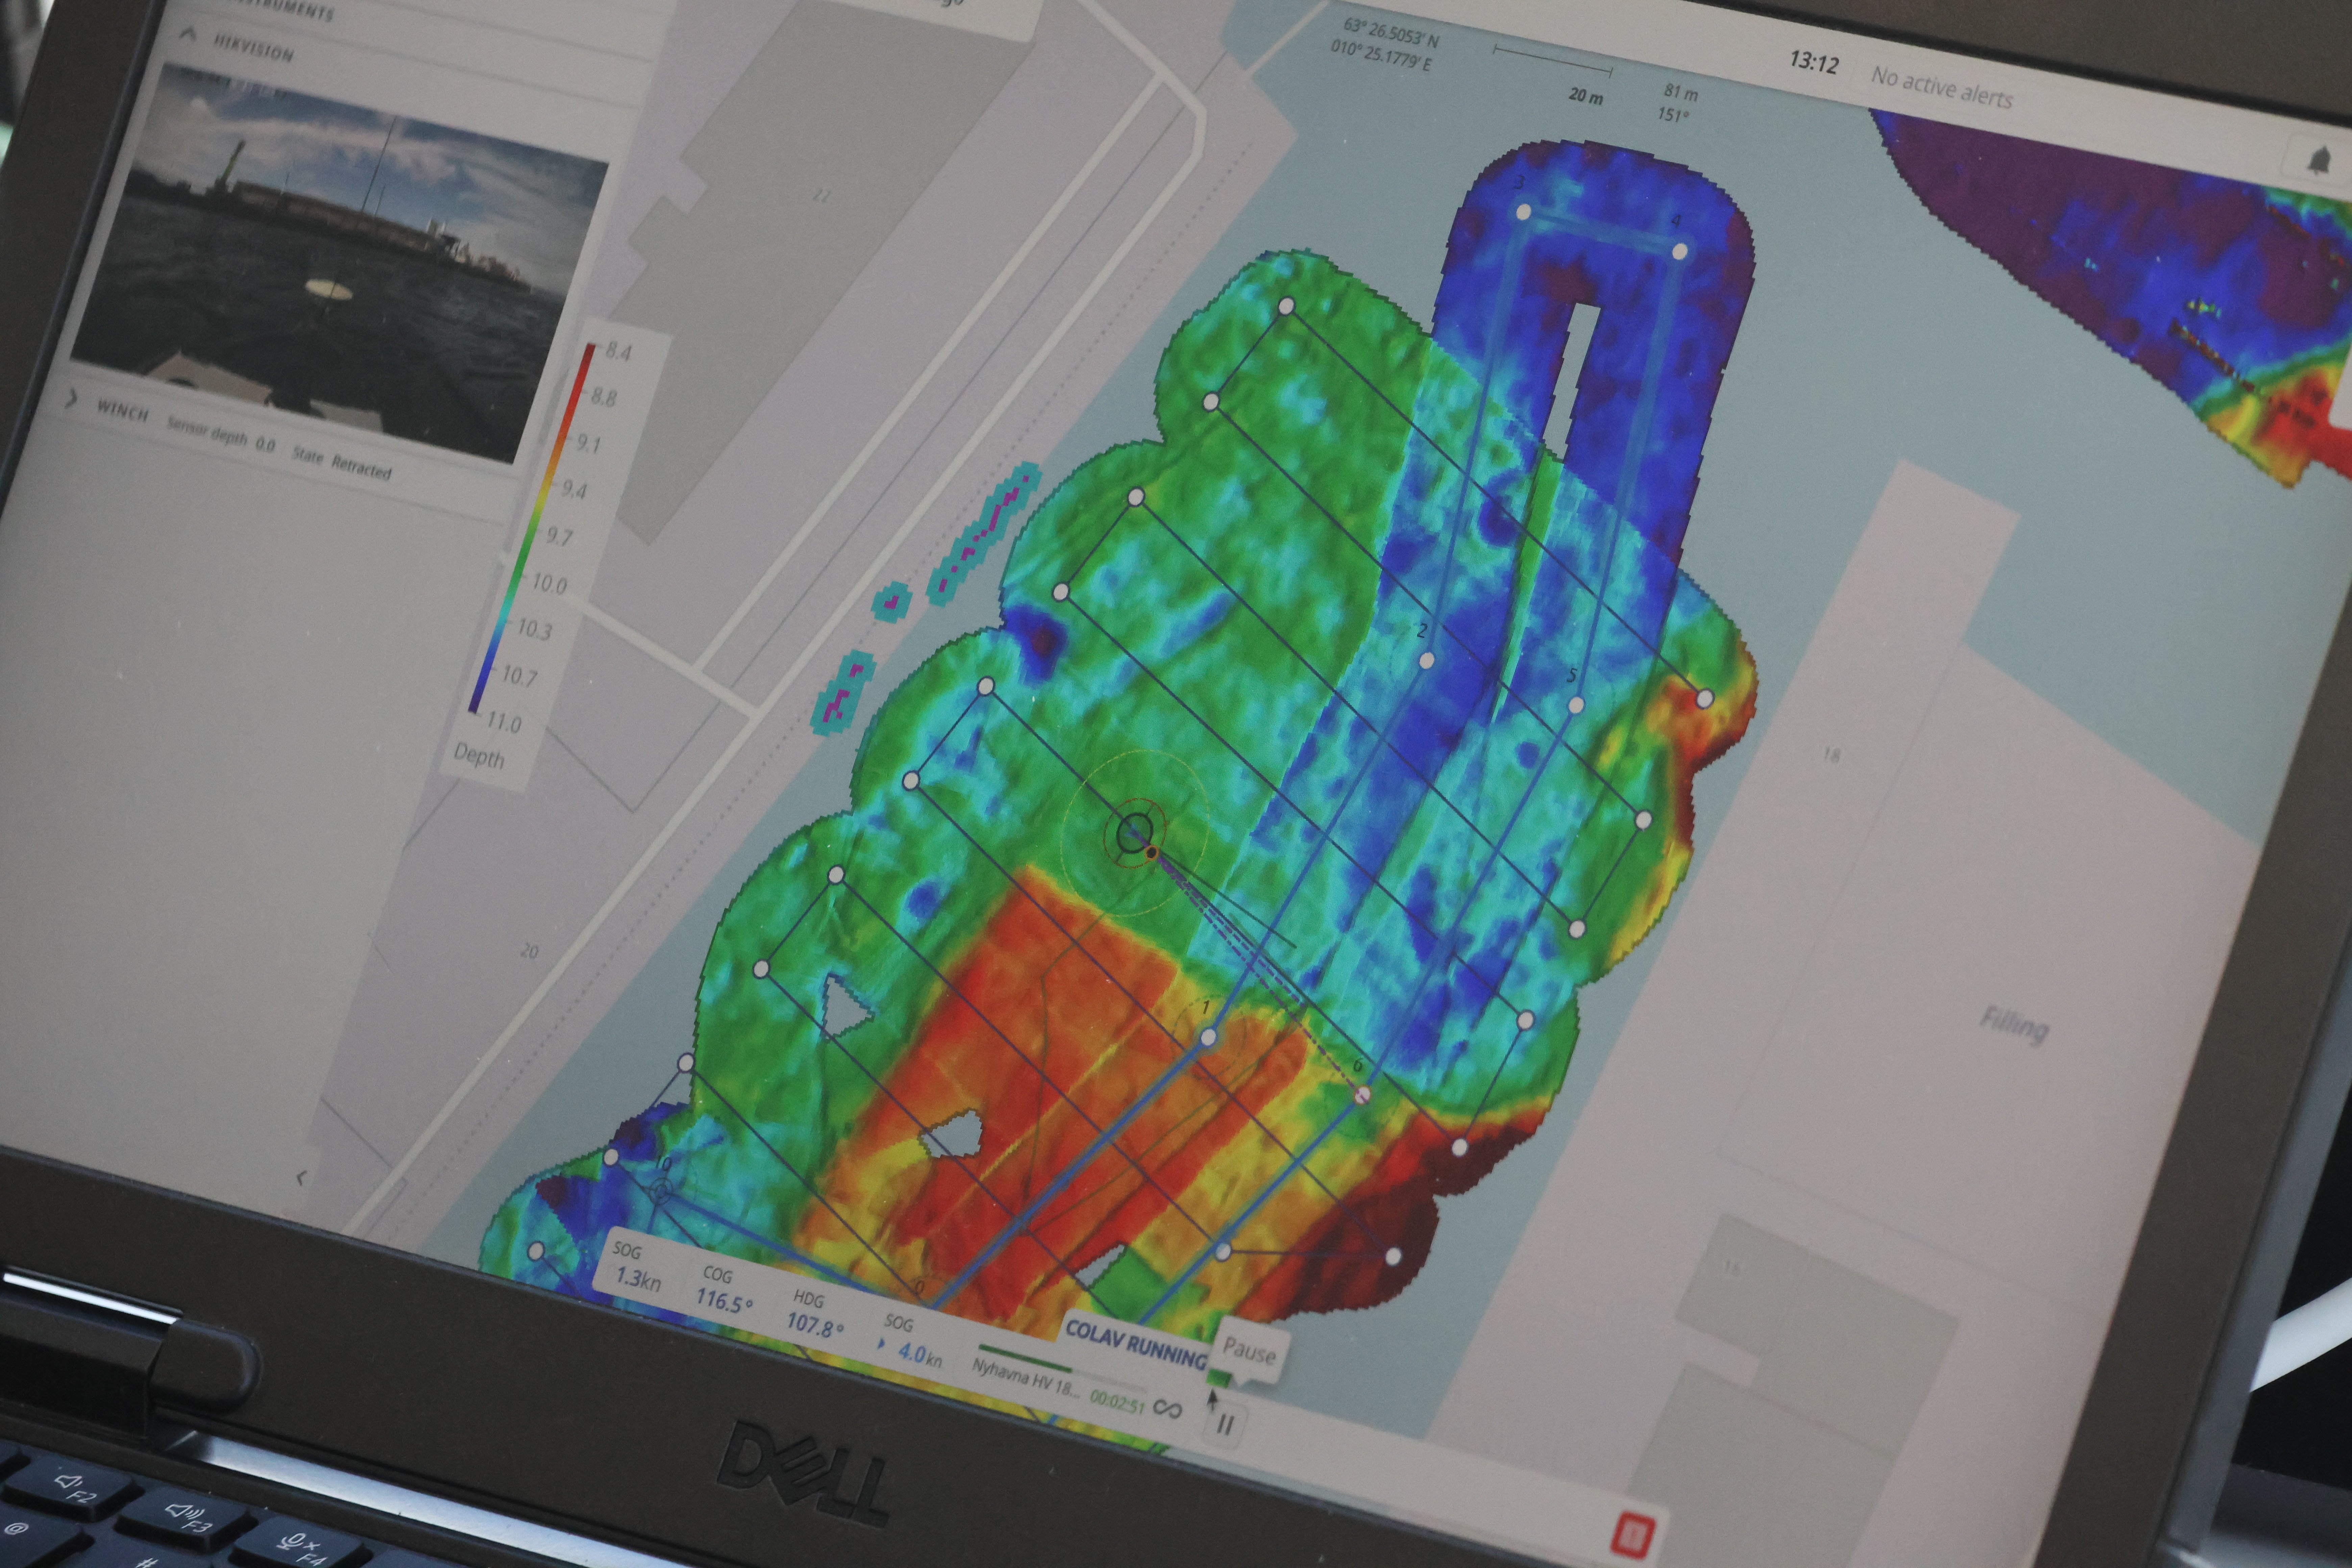
Task: Select waypoint 6 on the route
Action: pos(1362,1096)
